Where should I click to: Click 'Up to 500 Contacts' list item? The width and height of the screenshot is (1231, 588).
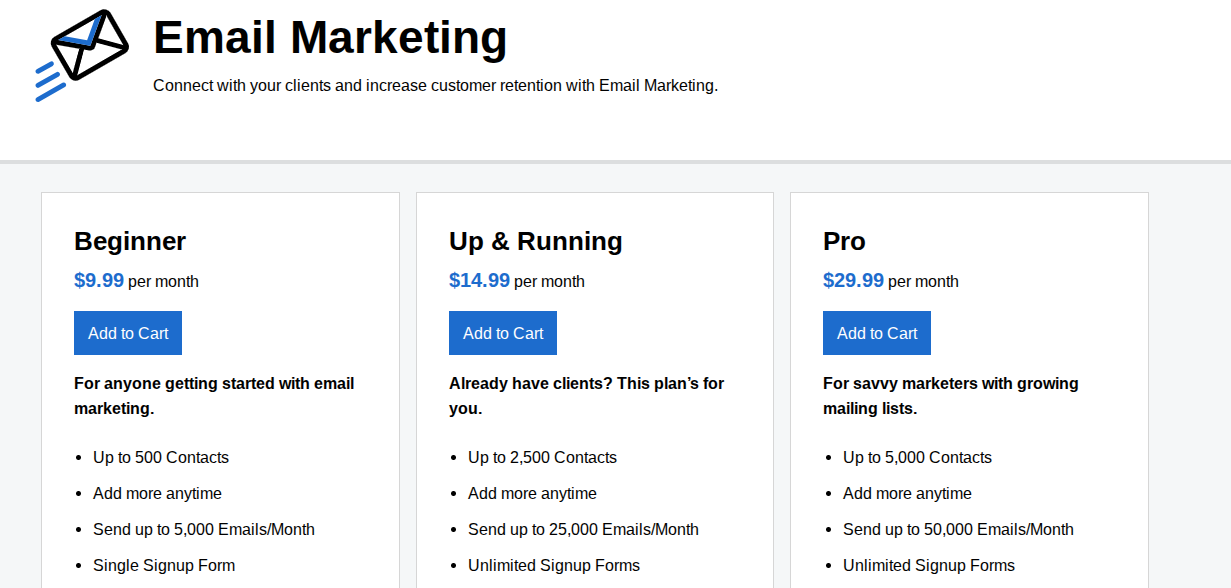coord(160,457)
